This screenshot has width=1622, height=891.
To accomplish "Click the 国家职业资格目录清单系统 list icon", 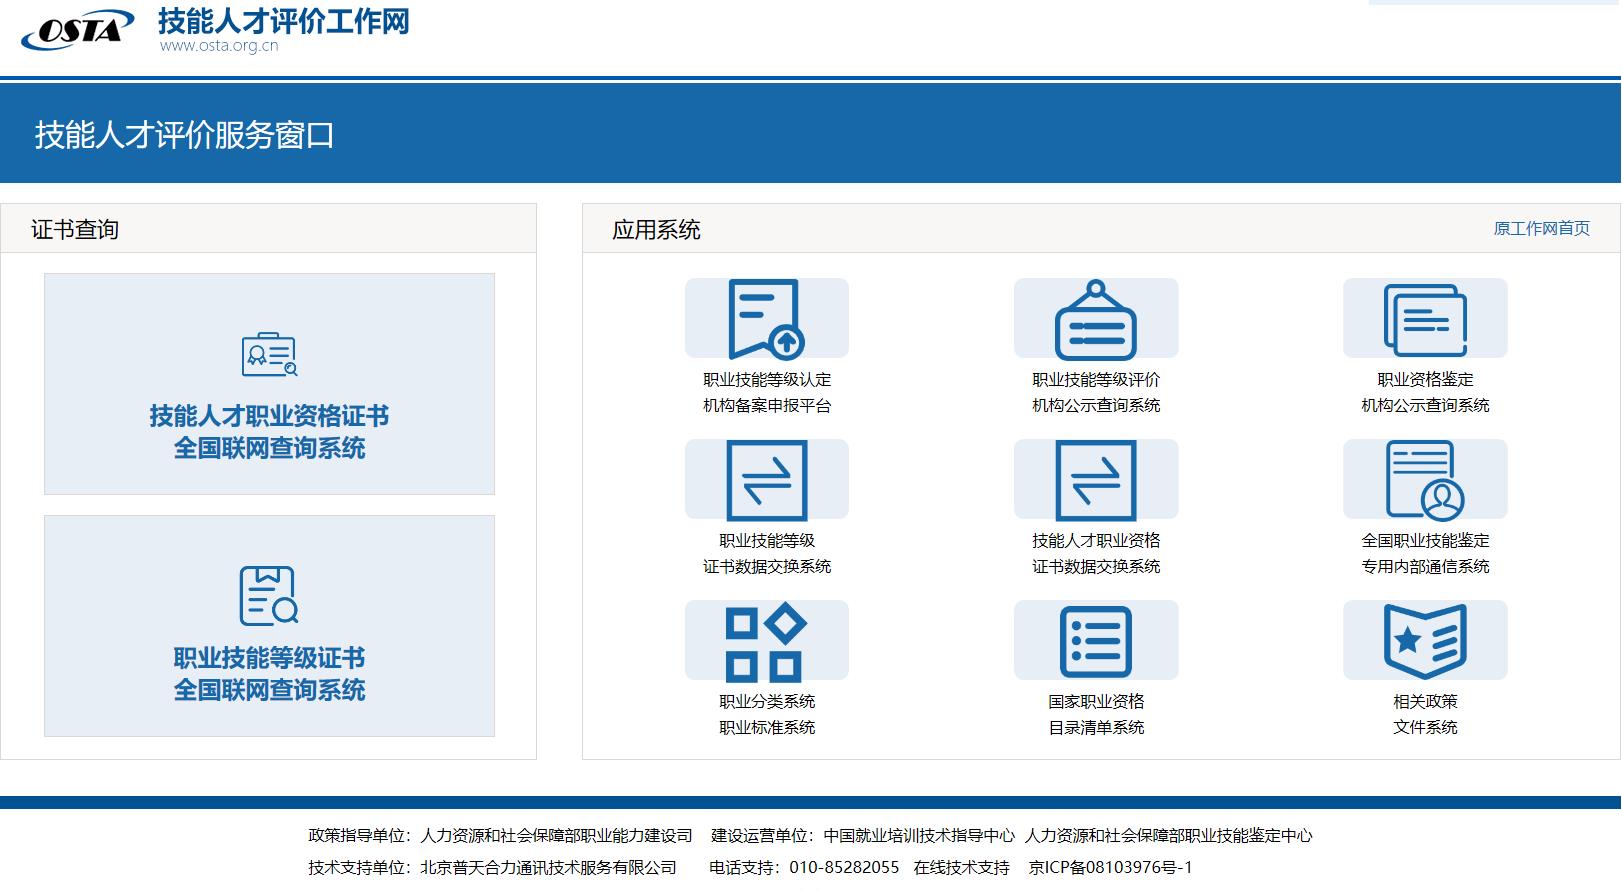I will [x=1096, y=641].
